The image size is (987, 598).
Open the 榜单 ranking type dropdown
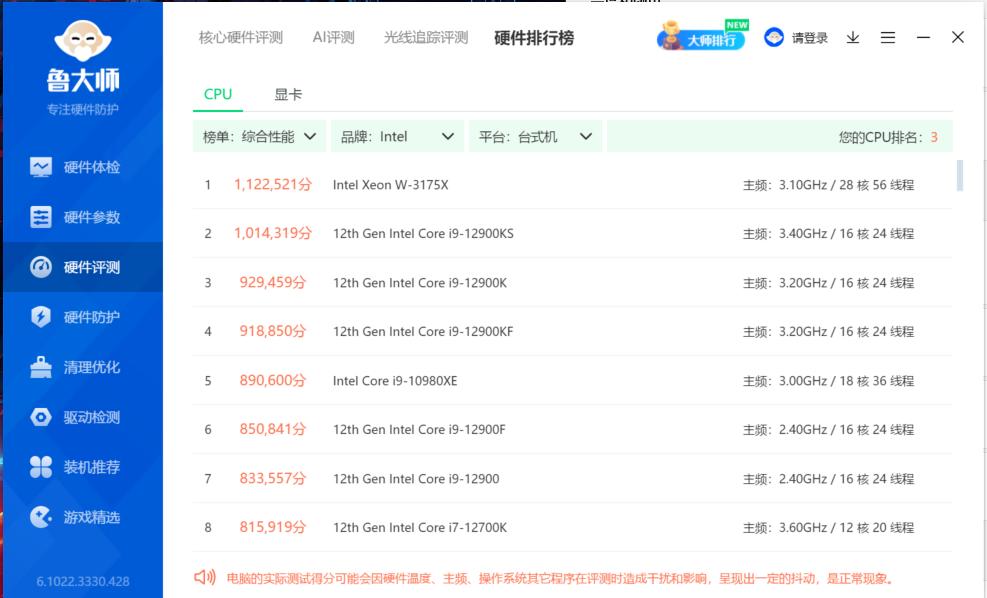coord(260,135)
